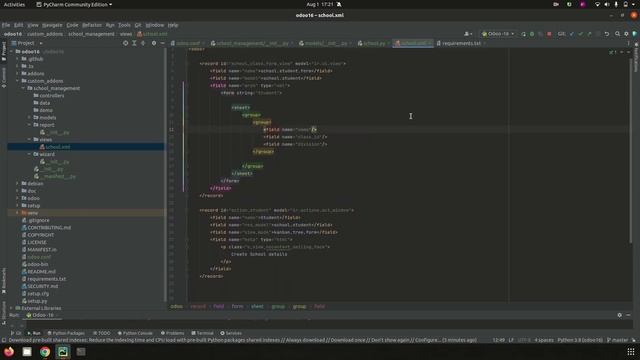The width and height of the screenshot is (640, 360).
Task: Select requirements.txt in the project tree
Action: pyautogui.click(x=46, y=279)
